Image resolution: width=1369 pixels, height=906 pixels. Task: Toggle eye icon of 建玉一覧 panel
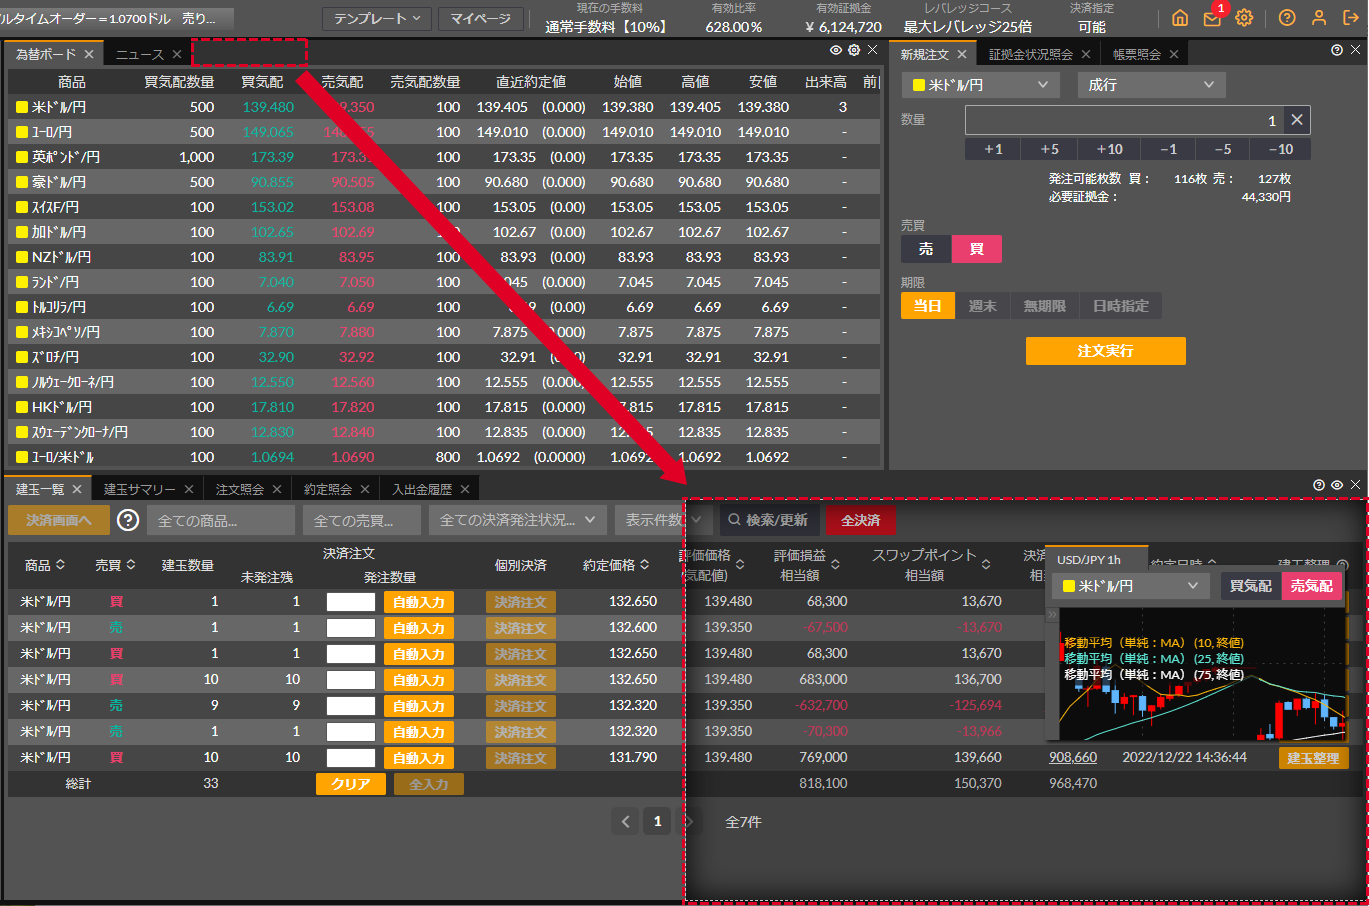click(1337, 485)
